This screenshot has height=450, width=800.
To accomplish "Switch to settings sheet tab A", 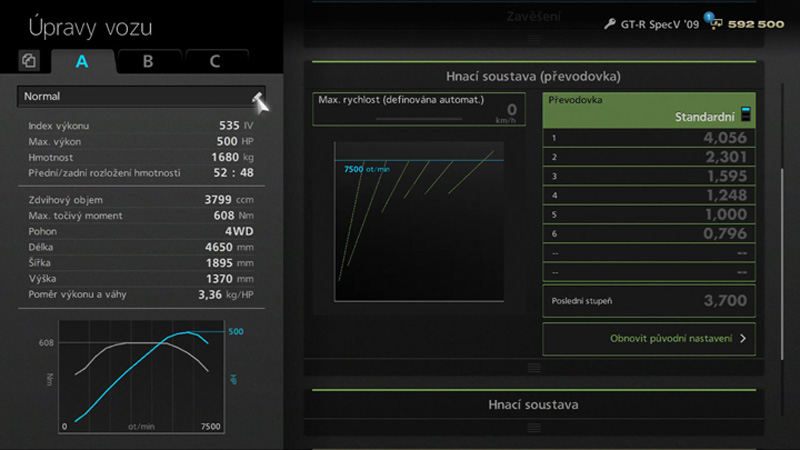I will pyautogui.click(x=82, y=62).
